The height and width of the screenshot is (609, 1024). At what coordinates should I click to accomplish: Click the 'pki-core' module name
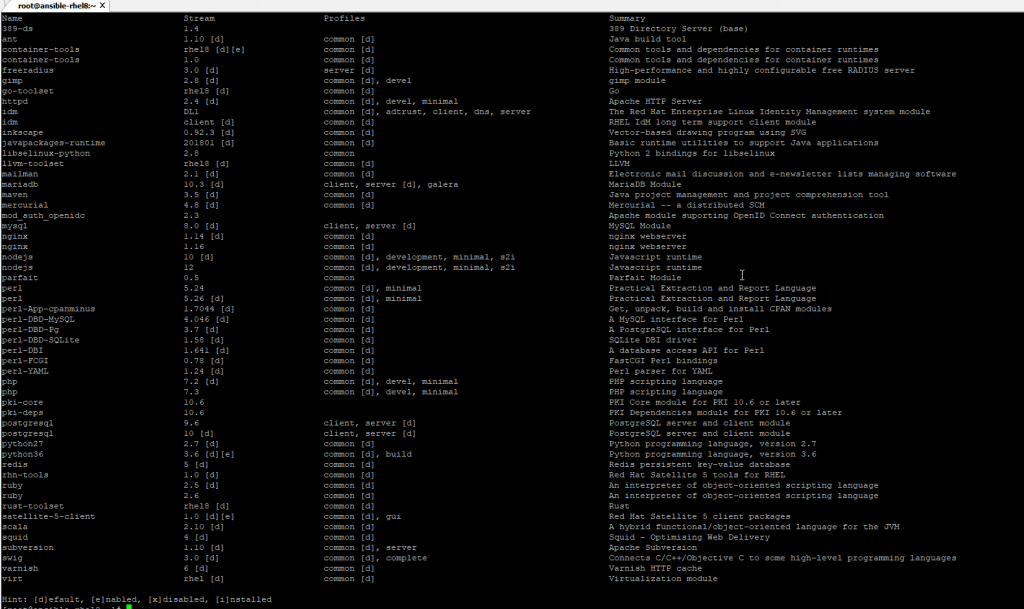pos(23,403)
